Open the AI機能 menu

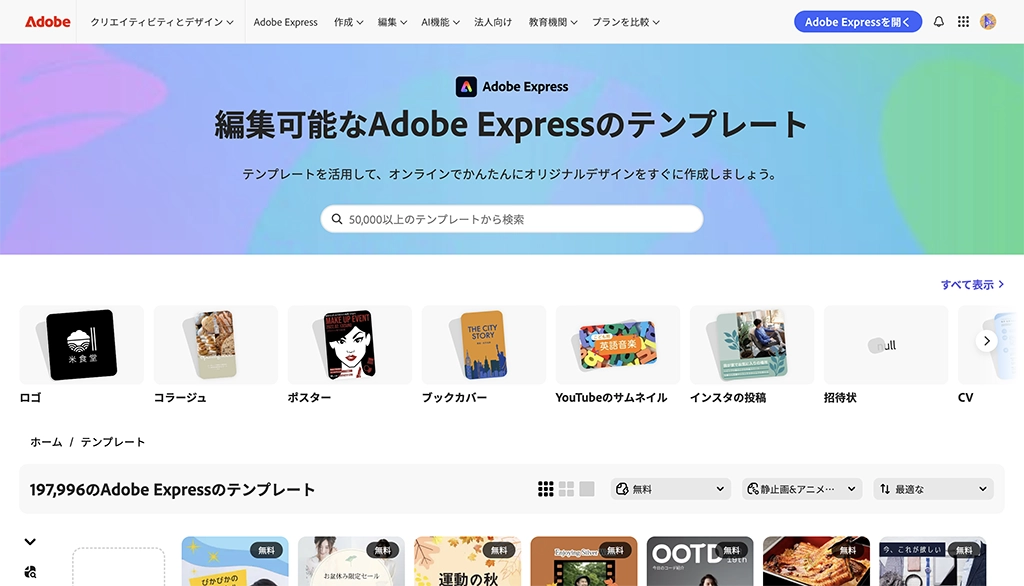tap(440, 21)
